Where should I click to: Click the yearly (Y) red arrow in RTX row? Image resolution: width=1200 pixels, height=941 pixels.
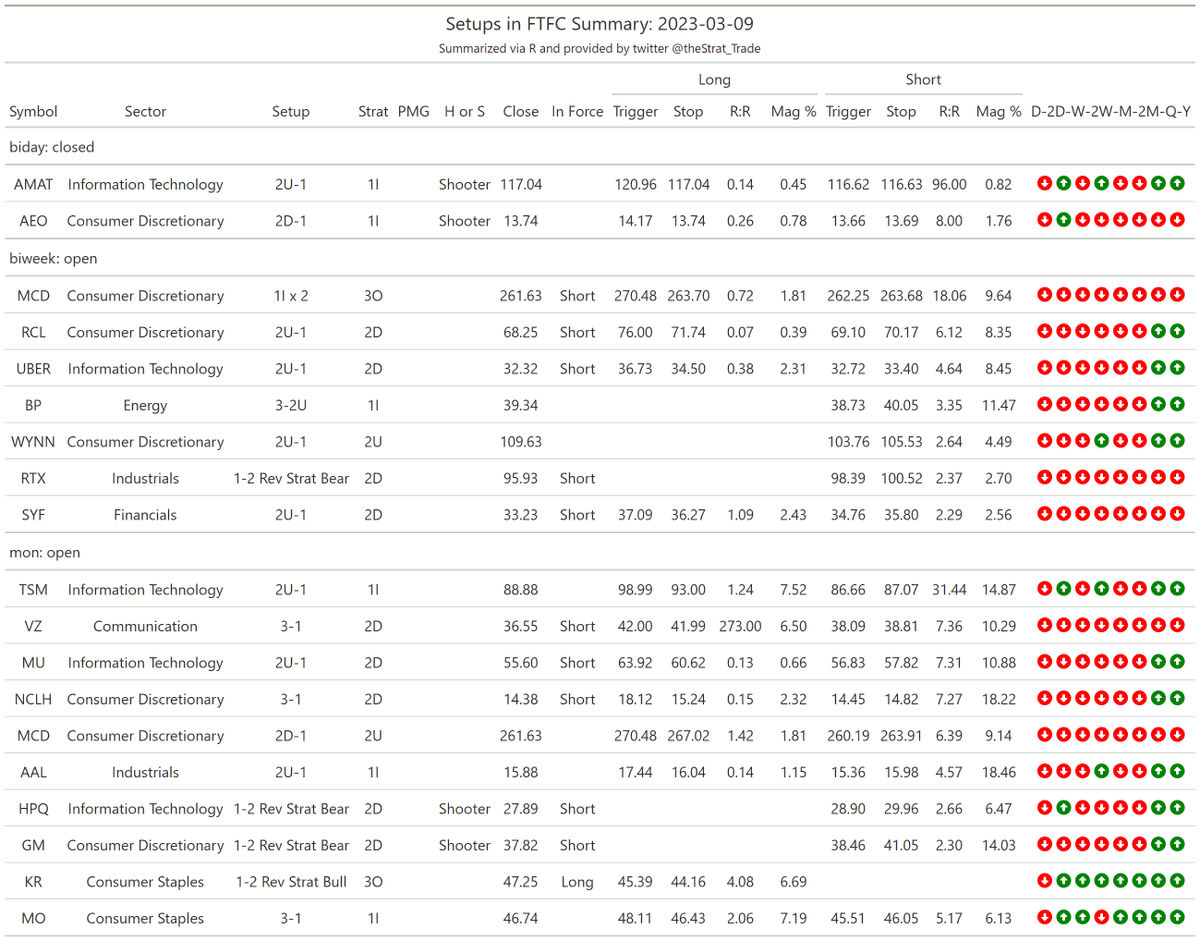pos(1177,478)
